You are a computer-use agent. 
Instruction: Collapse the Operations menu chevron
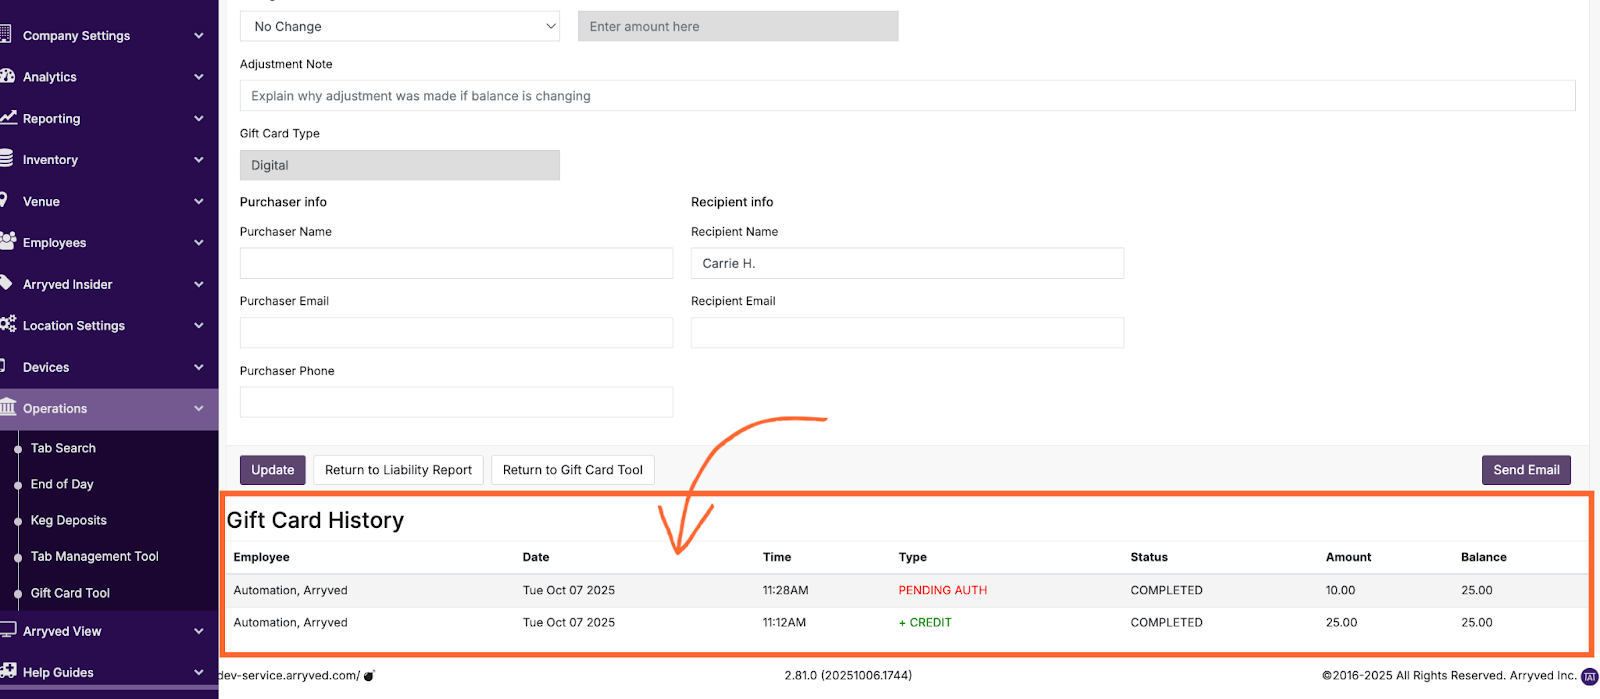(x=198, y=409)
